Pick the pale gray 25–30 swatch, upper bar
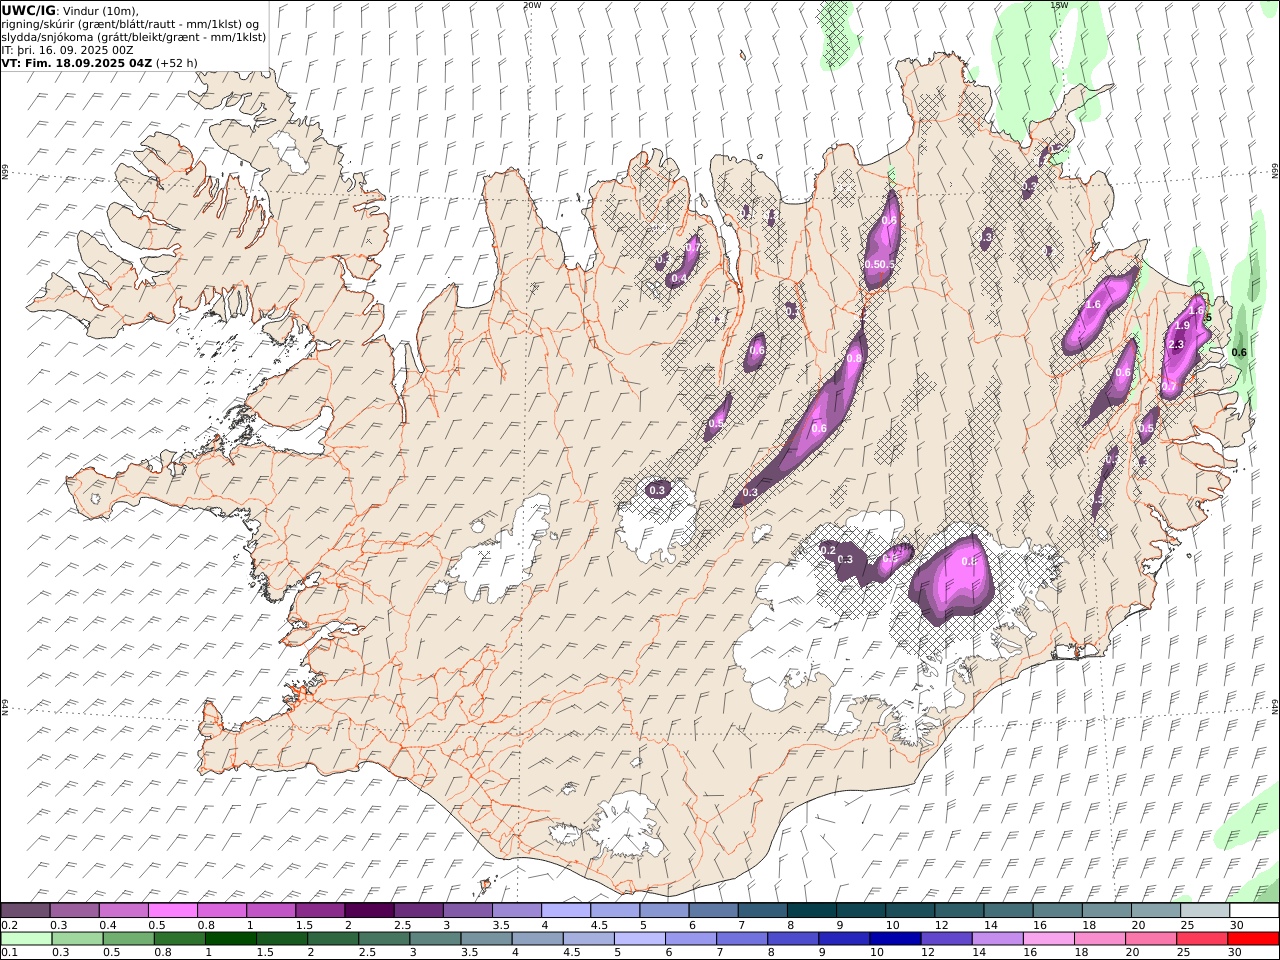 click(1205, 910)
